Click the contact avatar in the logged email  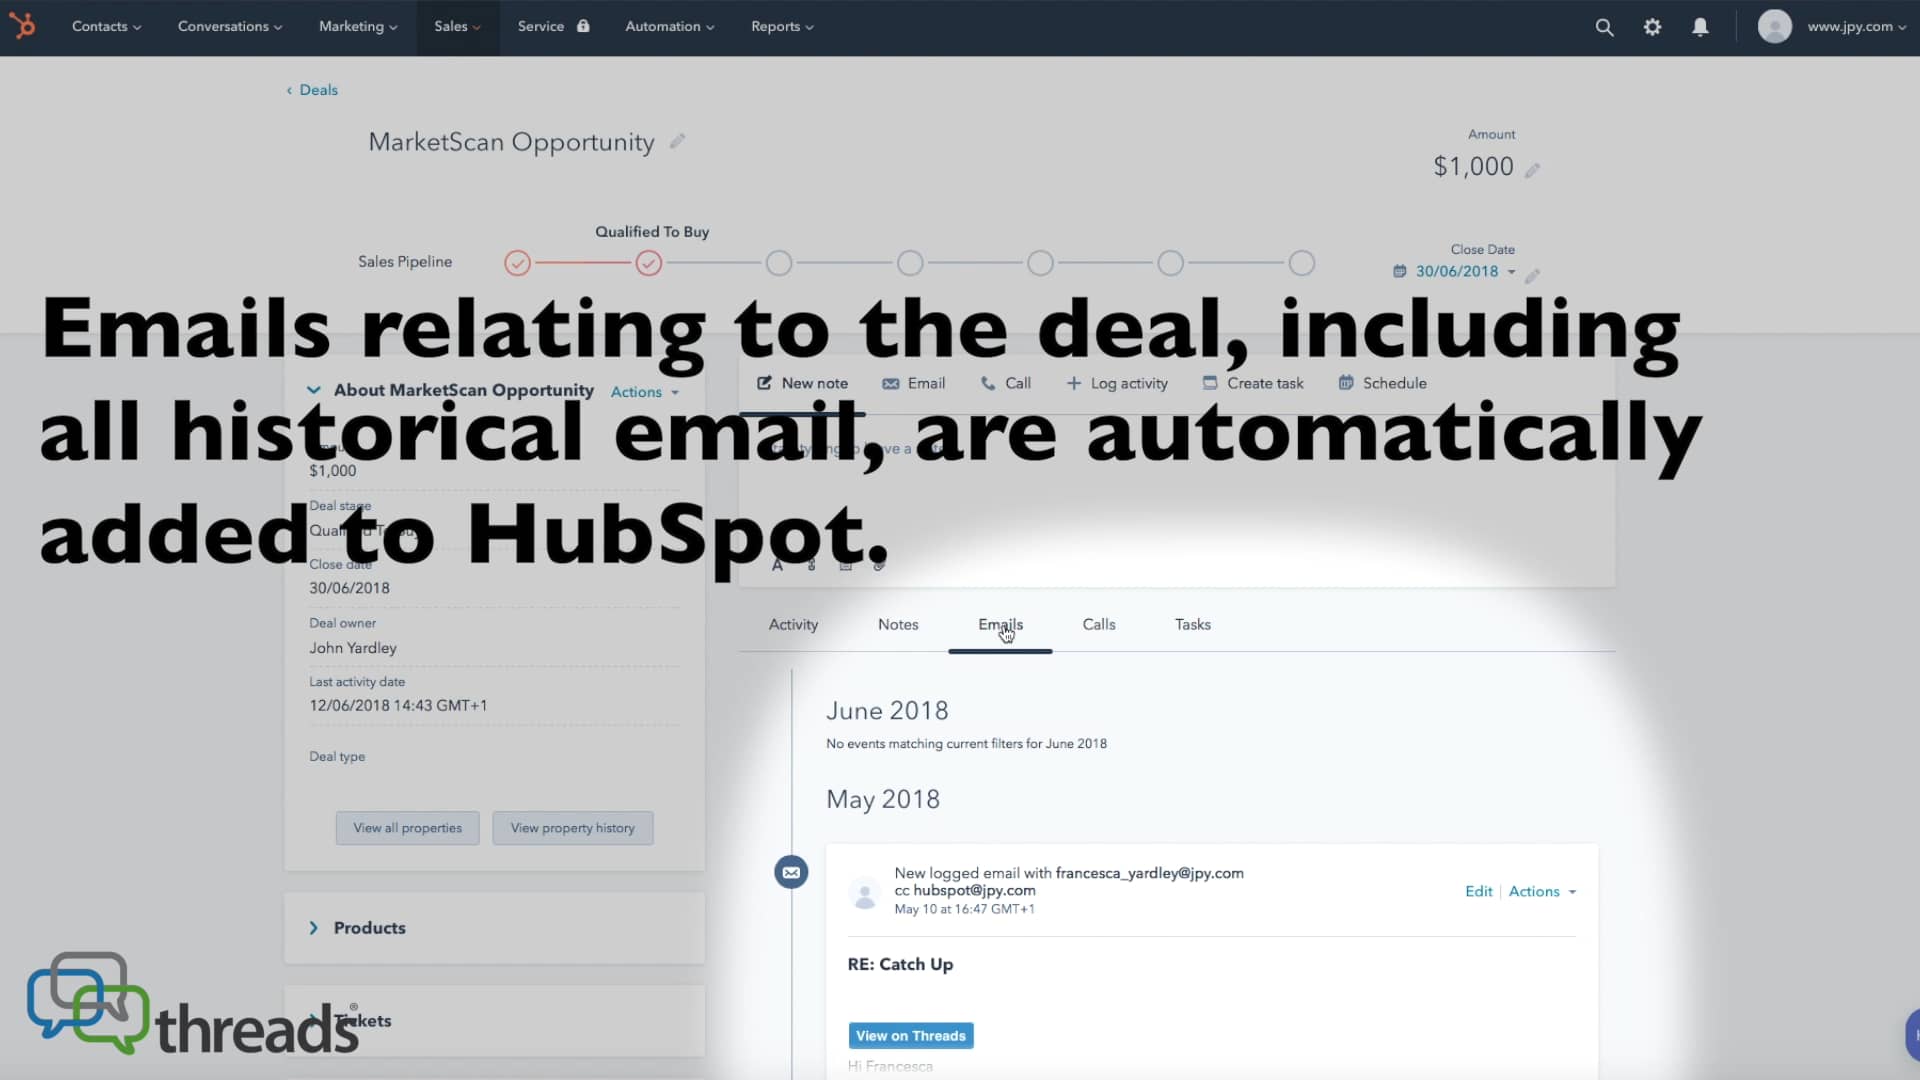point(864,892)
